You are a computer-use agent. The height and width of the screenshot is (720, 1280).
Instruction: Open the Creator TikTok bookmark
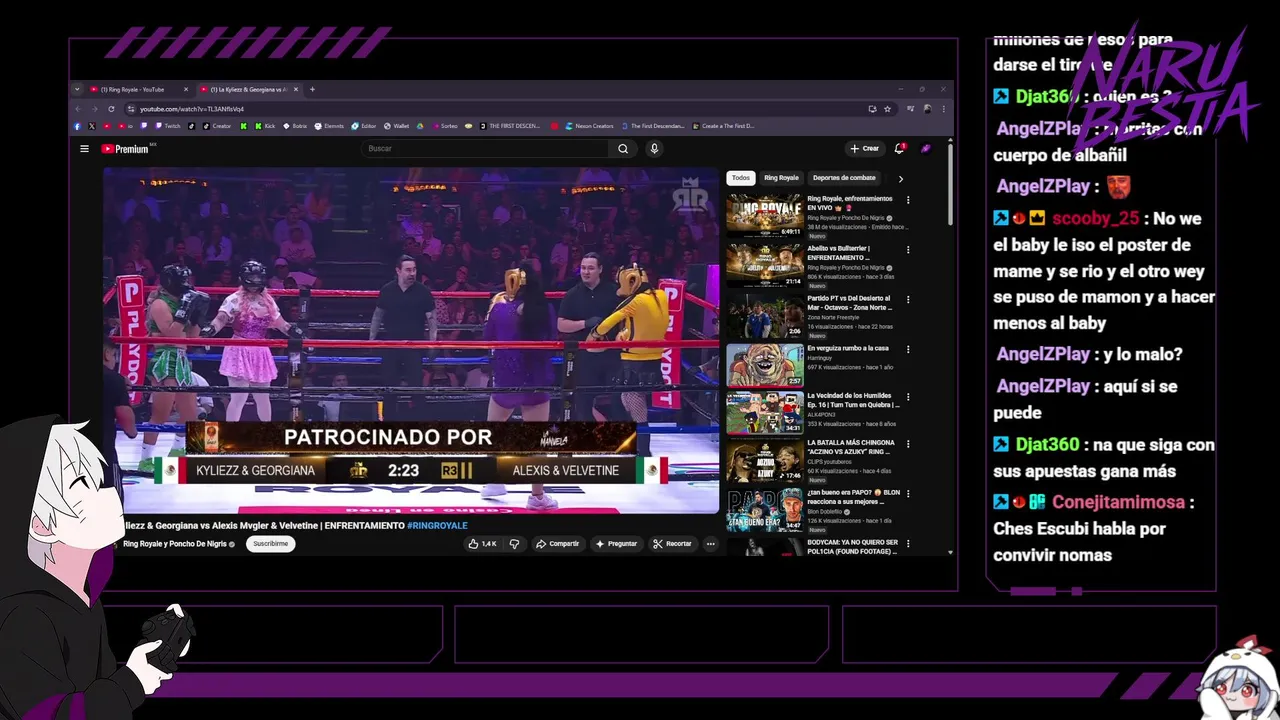pos(215,126)
